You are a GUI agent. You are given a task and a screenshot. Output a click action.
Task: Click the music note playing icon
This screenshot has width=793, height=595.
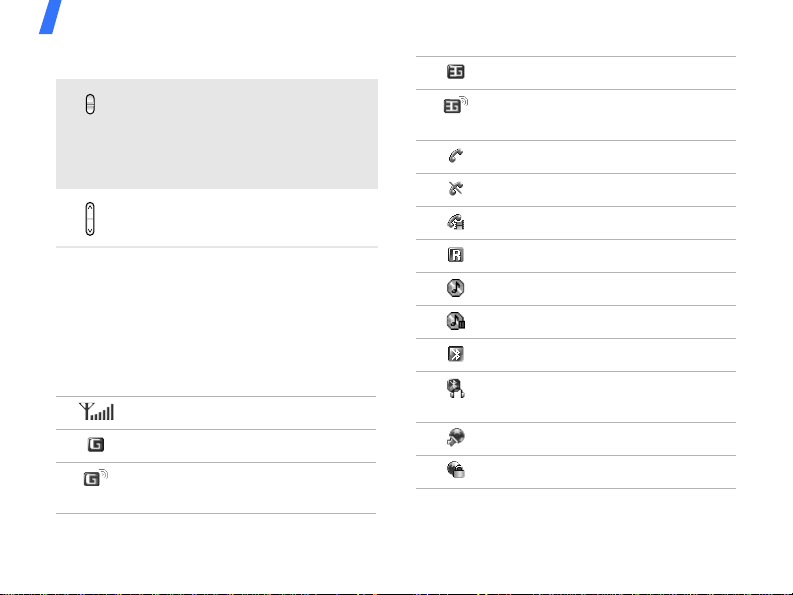(x=456, y=287)
